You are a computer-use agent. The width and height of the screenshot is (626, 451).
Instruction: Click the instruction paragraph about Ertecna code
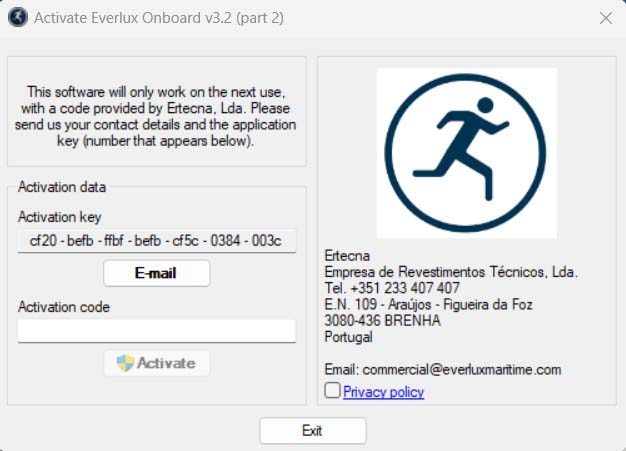[x=156, y=116]
